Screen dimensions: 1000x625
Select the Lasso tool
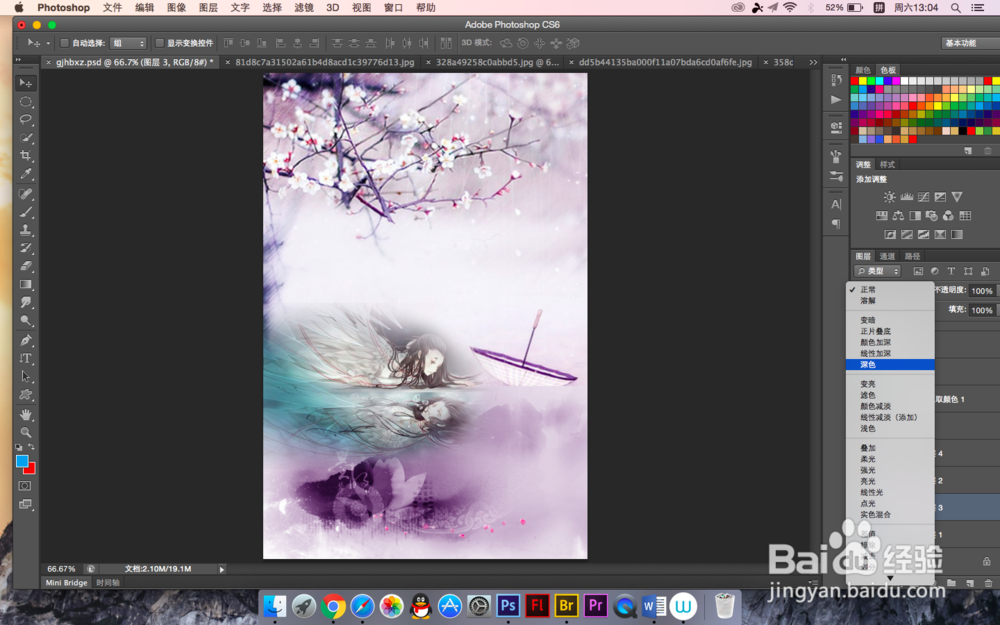(26, 119)
